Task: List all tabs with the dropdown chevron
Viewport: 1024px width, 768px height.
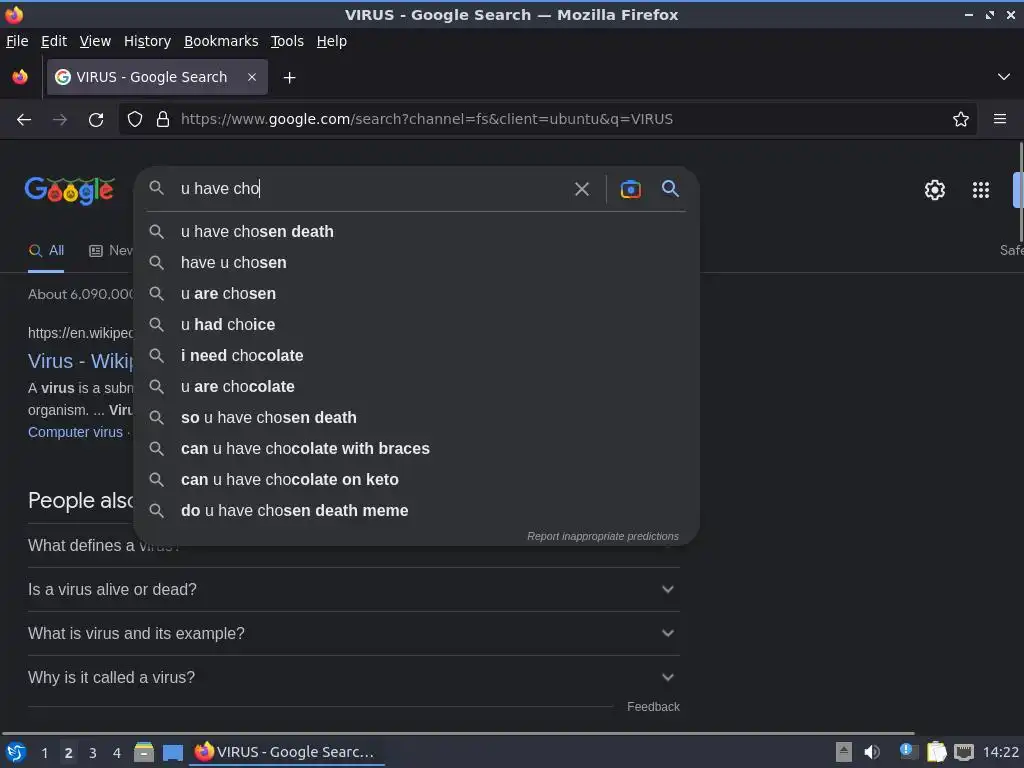Action: point(1003,77)
